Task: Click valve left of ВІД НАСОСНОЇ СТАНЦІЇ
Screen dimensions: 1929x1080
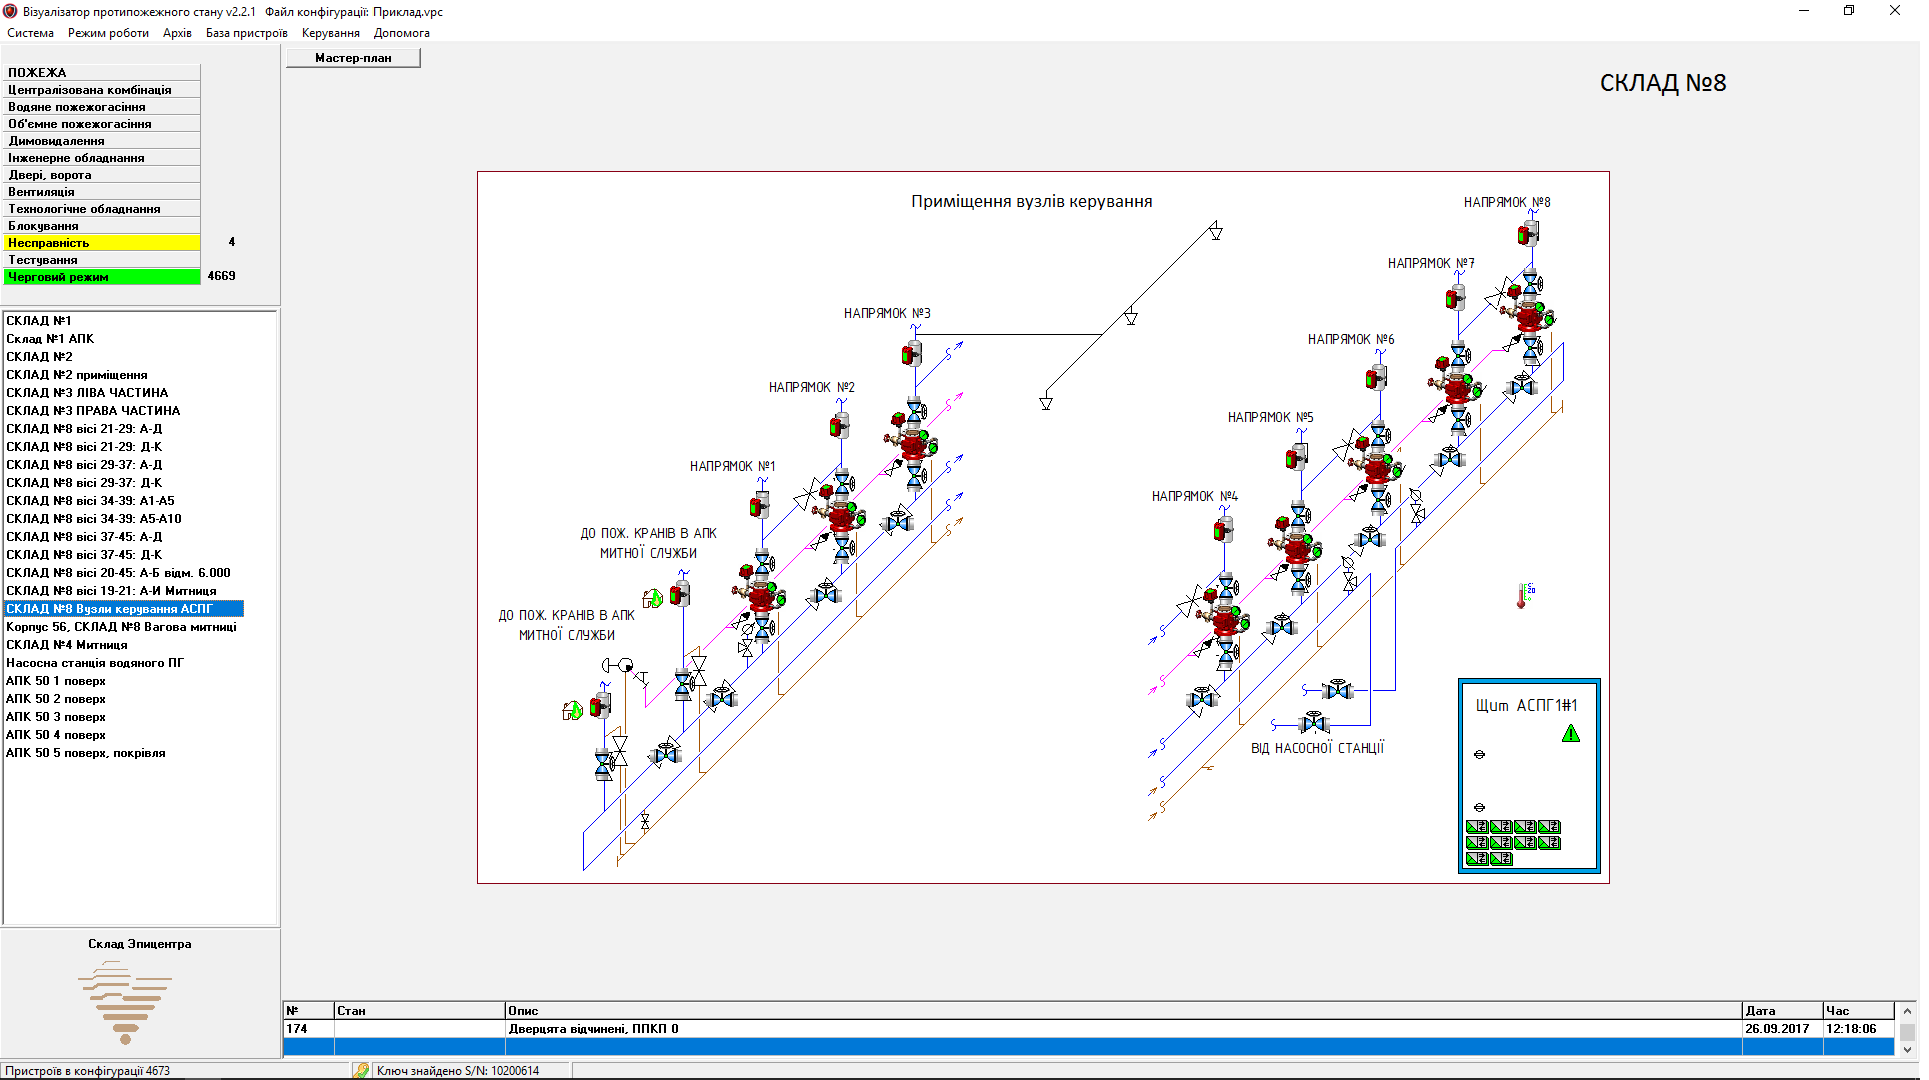Action: click(x=1314, y=722)
